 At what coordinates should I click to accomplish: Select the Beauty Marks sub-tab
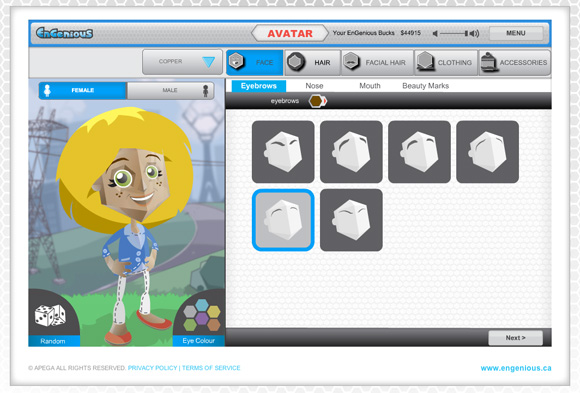[425, 86]
